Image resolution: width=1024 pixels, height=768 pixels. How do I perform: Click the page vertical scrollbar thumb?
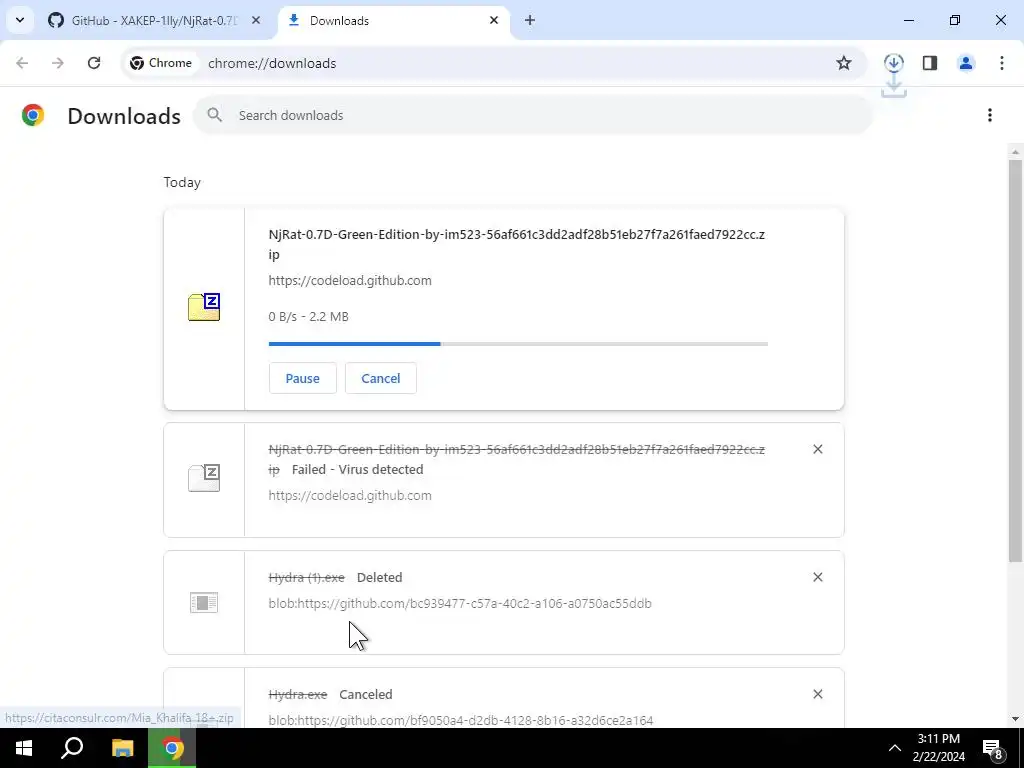1015,360
